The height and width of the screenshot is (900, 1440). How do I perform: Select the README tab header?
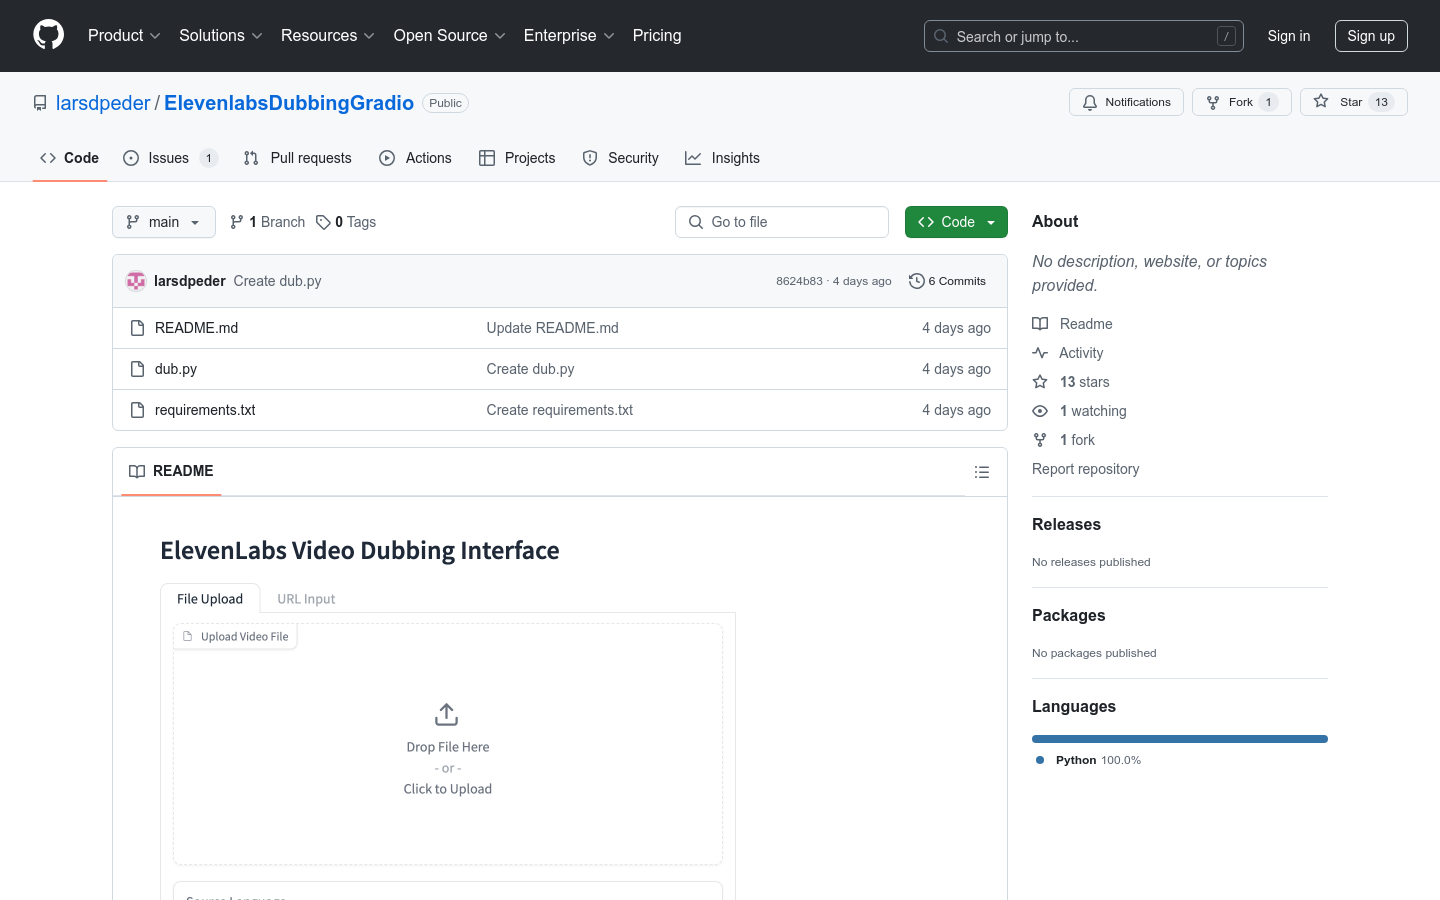(171, 471)
